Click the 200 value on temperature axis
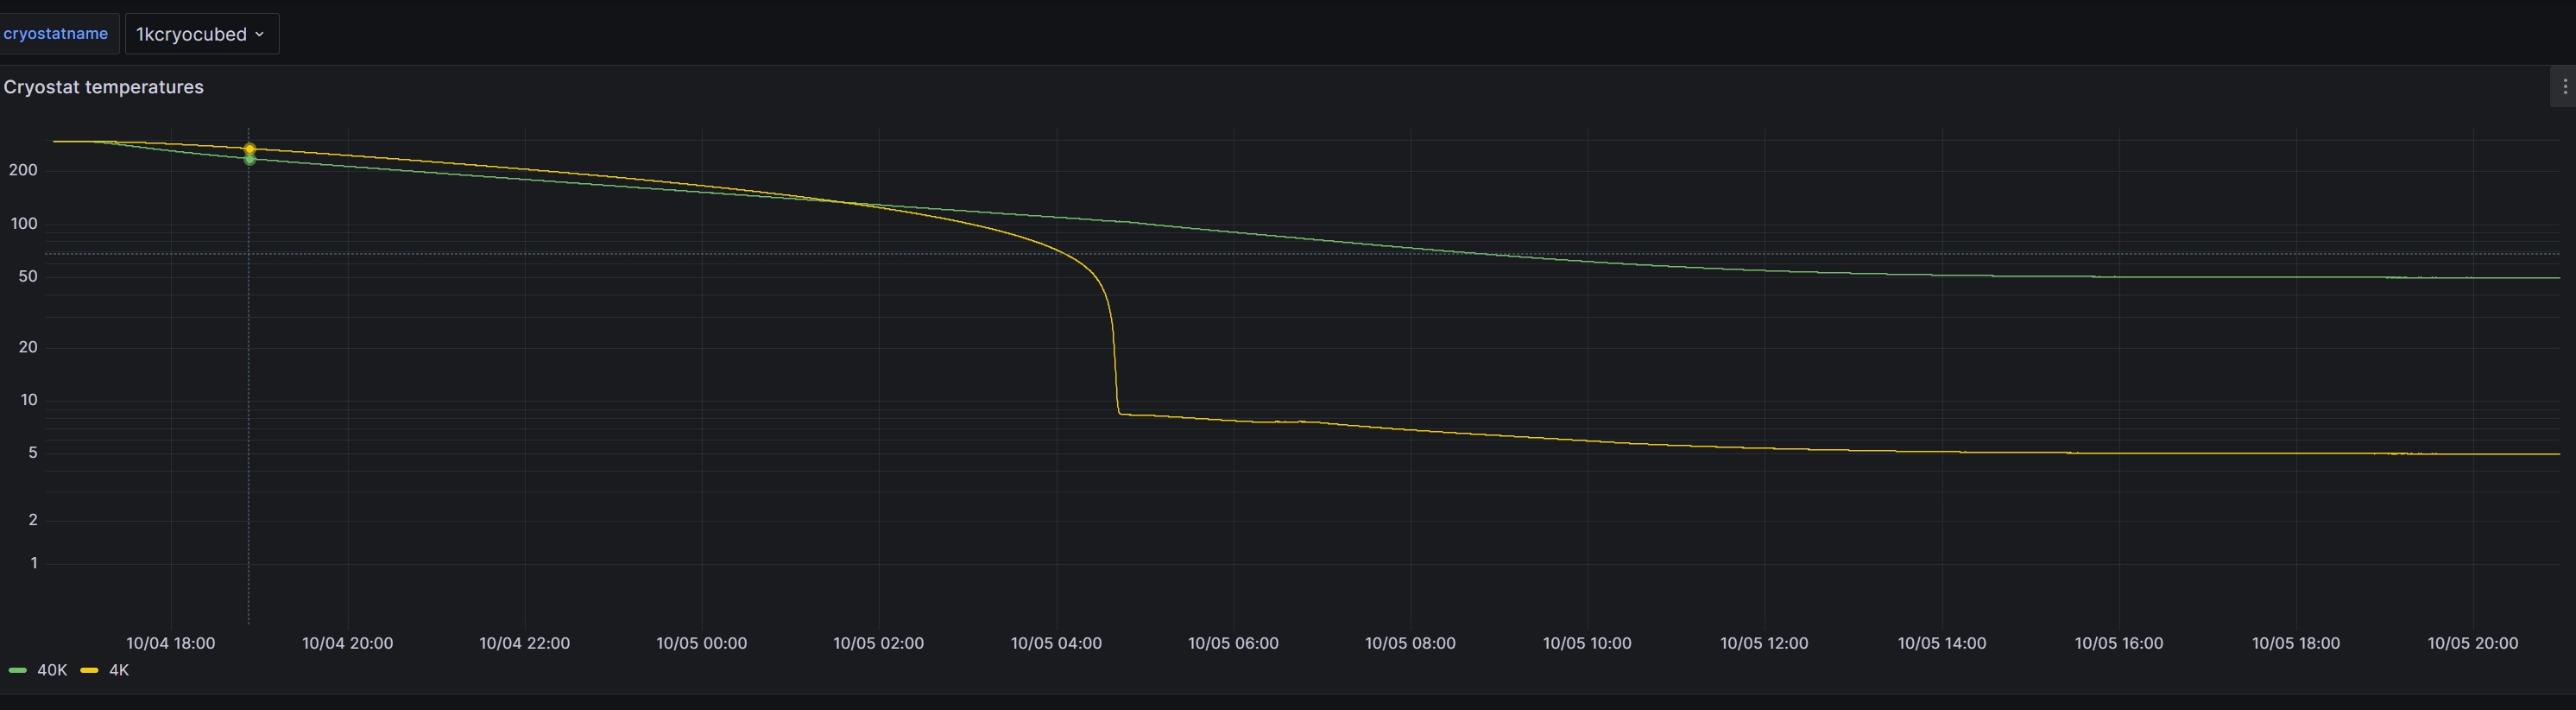Viewport: 2576px width, 710px height. tap(24, 170)
